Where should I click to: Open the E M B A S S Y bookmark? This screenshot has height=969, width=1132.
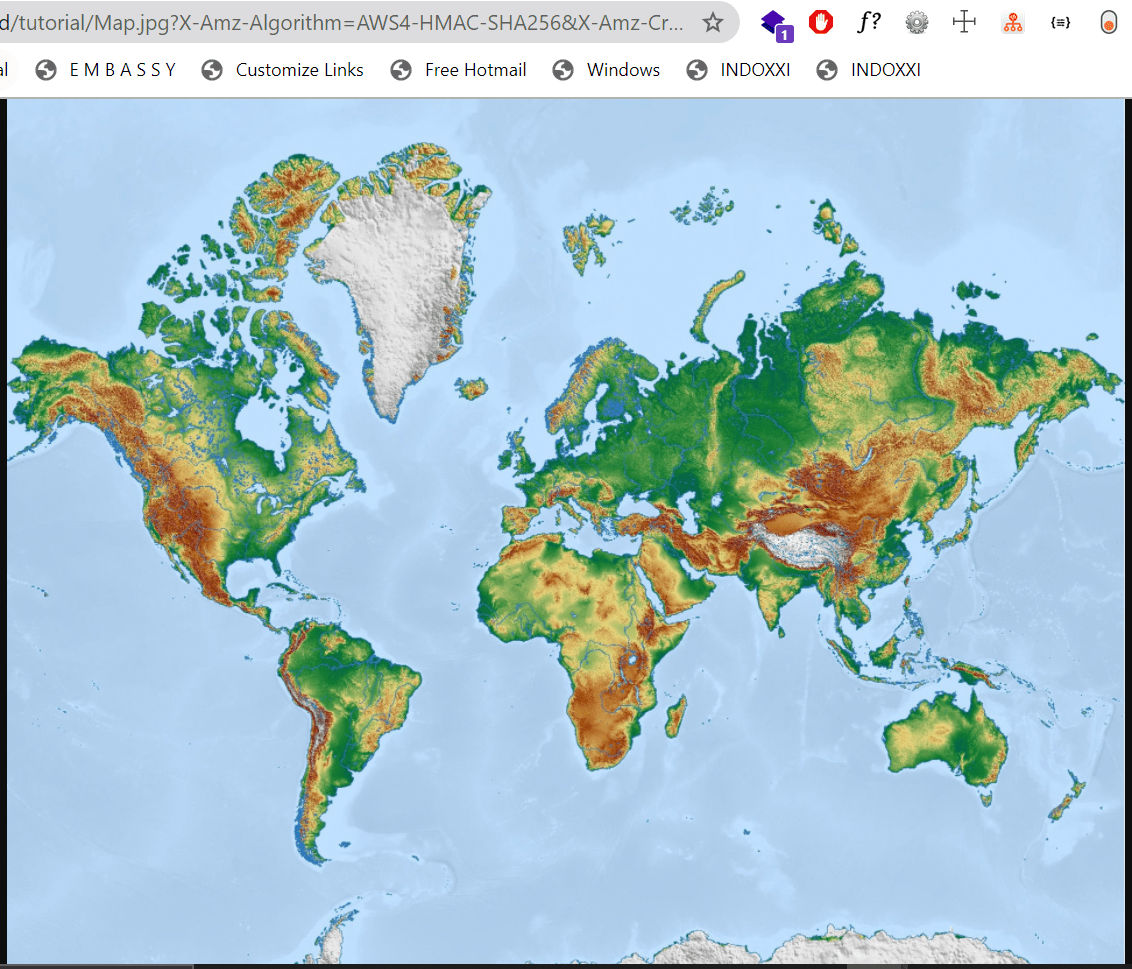coord(106,70)
